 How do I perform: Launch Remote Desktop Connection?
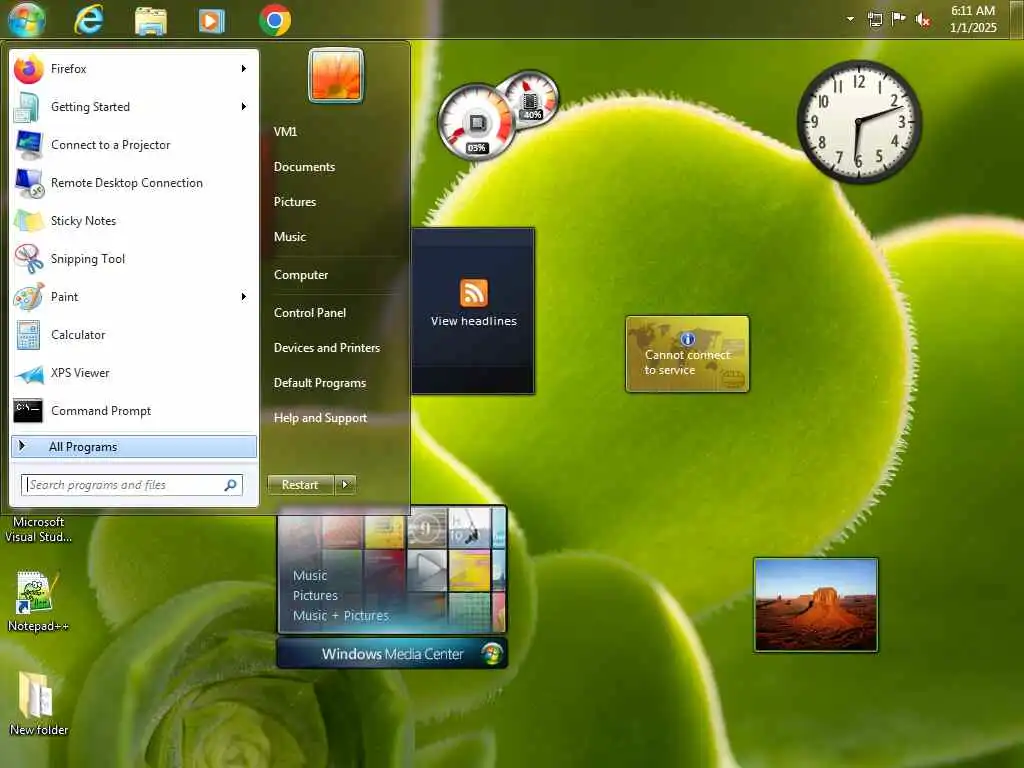134,183
